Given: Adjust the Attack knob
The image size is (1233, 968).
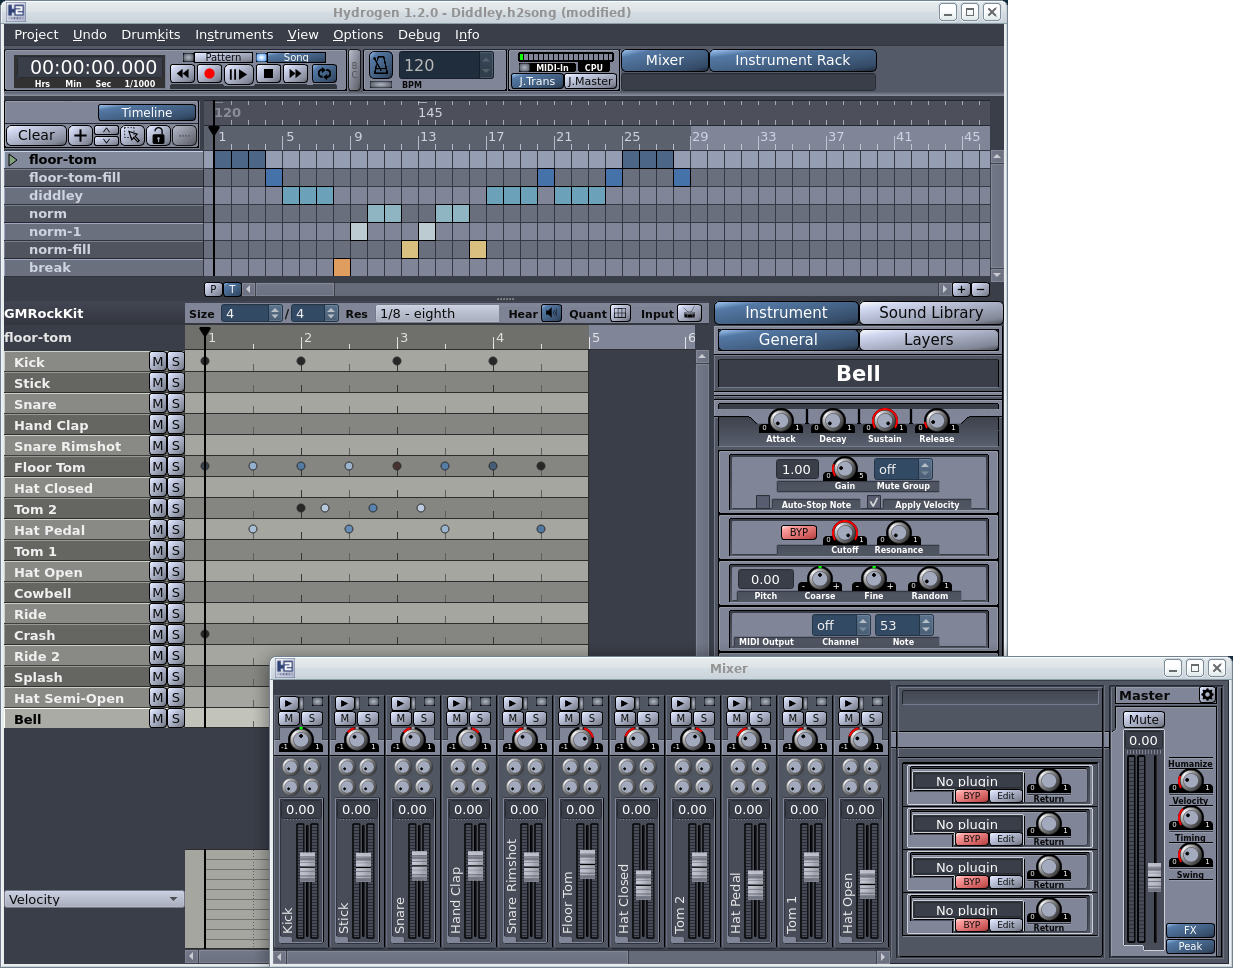Looking at the screenshot, I should pyautogui.click(x=780, y=421).
